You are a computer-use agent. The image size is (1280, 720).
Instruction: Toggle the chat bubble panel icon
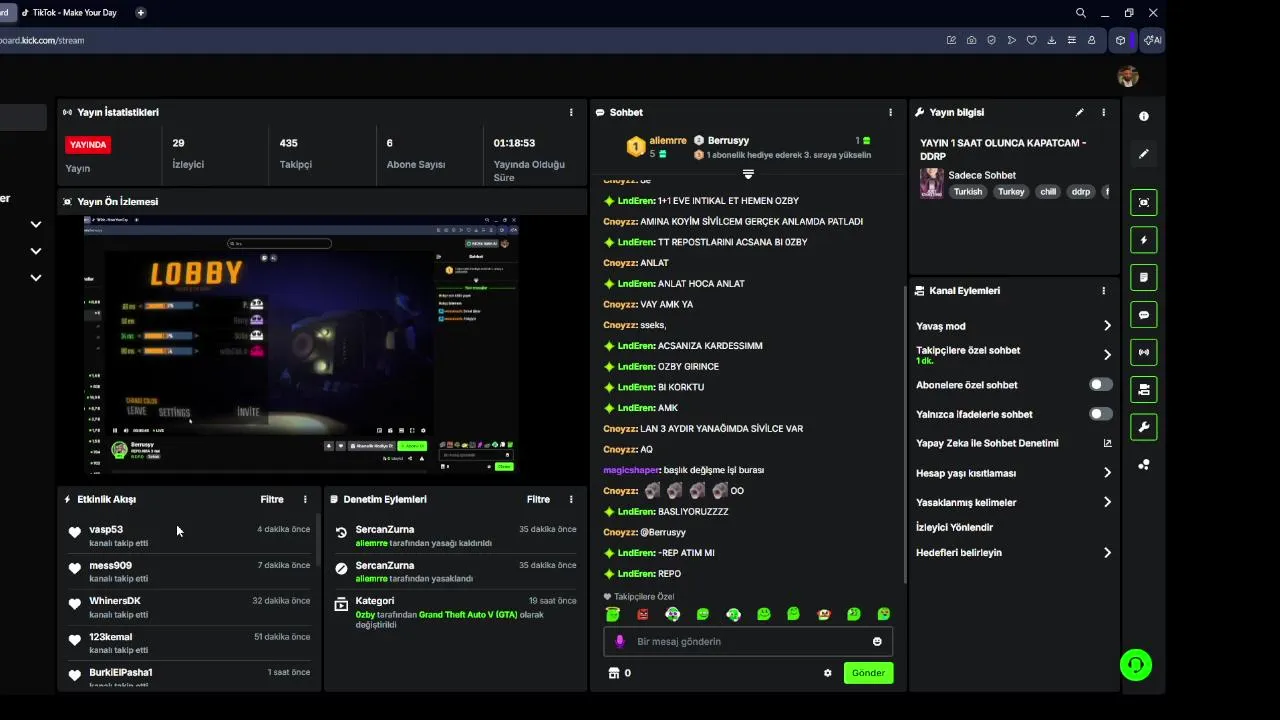(1144, 314)
